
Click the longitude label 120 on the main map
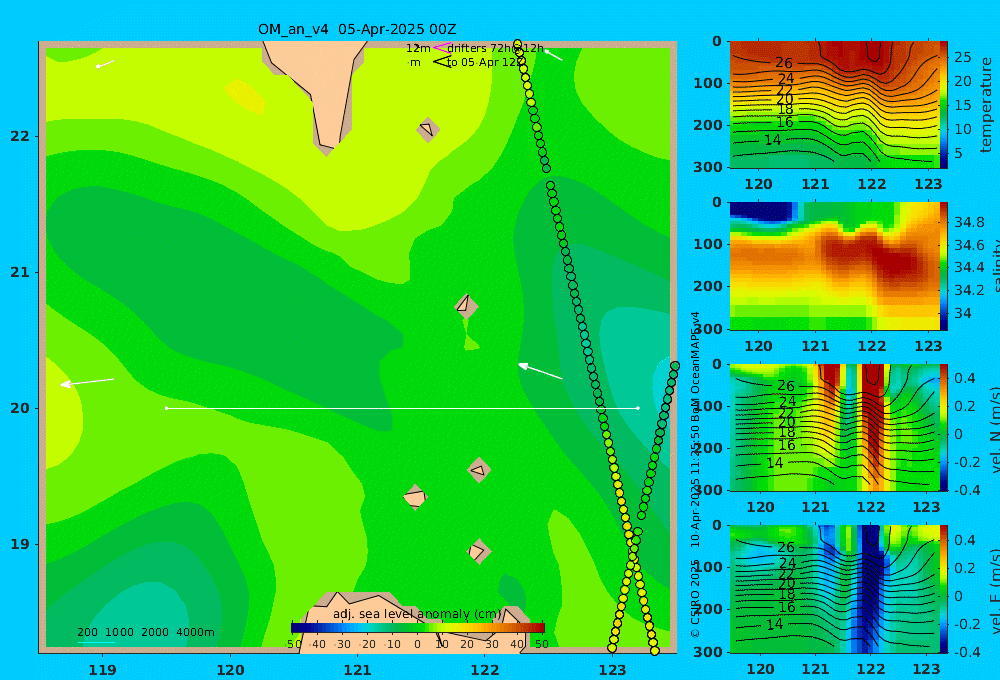[x=230, y=670]
